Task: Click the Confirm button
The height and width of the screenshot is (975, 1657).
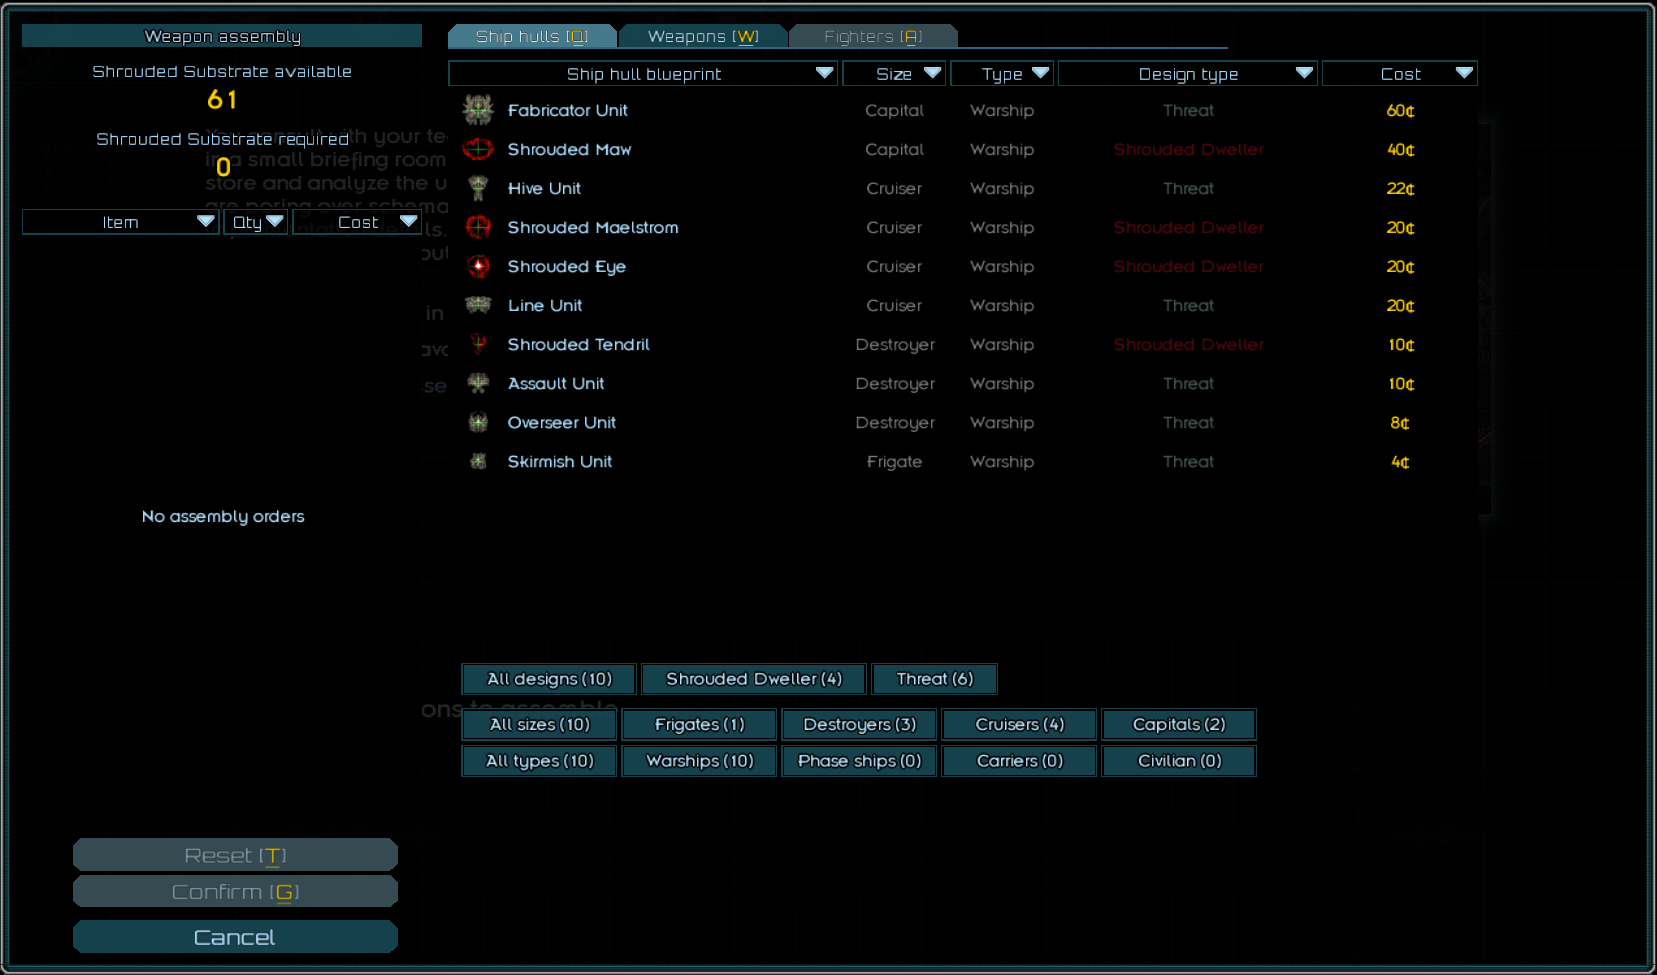Action: pos(235,892)
